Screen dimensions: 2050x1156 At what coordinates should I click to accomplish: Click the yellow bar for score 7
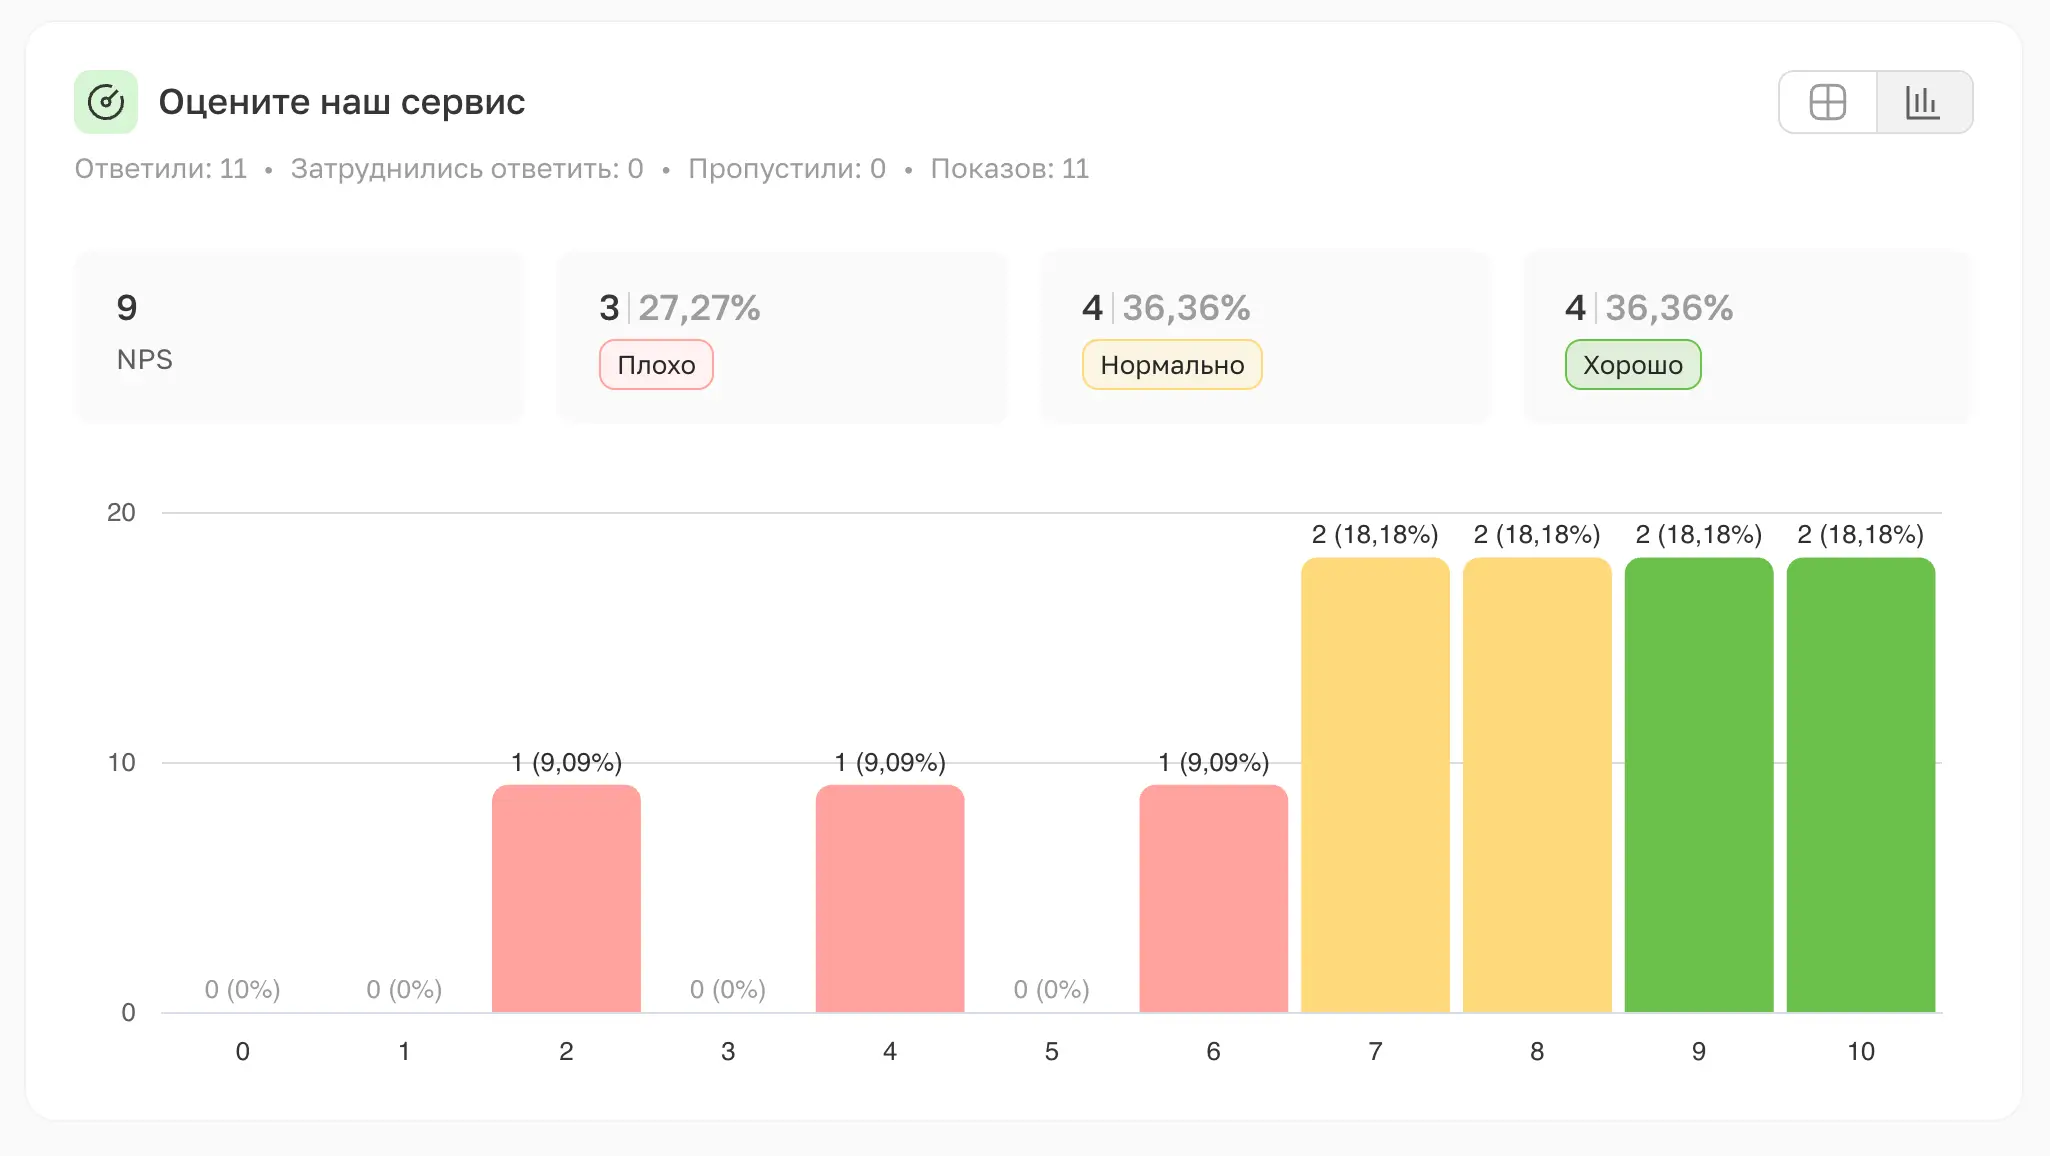(x=1375, y=785)
